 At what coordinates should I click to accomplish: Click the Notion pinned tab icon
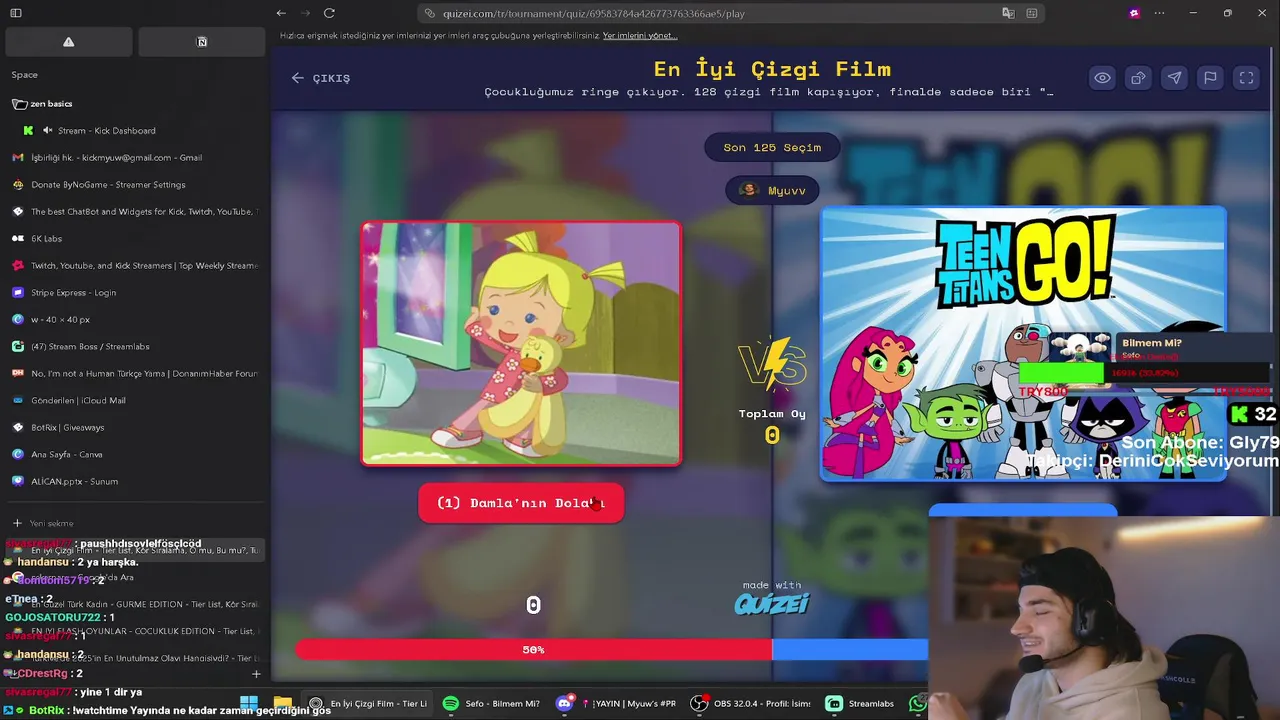[202, 42]
